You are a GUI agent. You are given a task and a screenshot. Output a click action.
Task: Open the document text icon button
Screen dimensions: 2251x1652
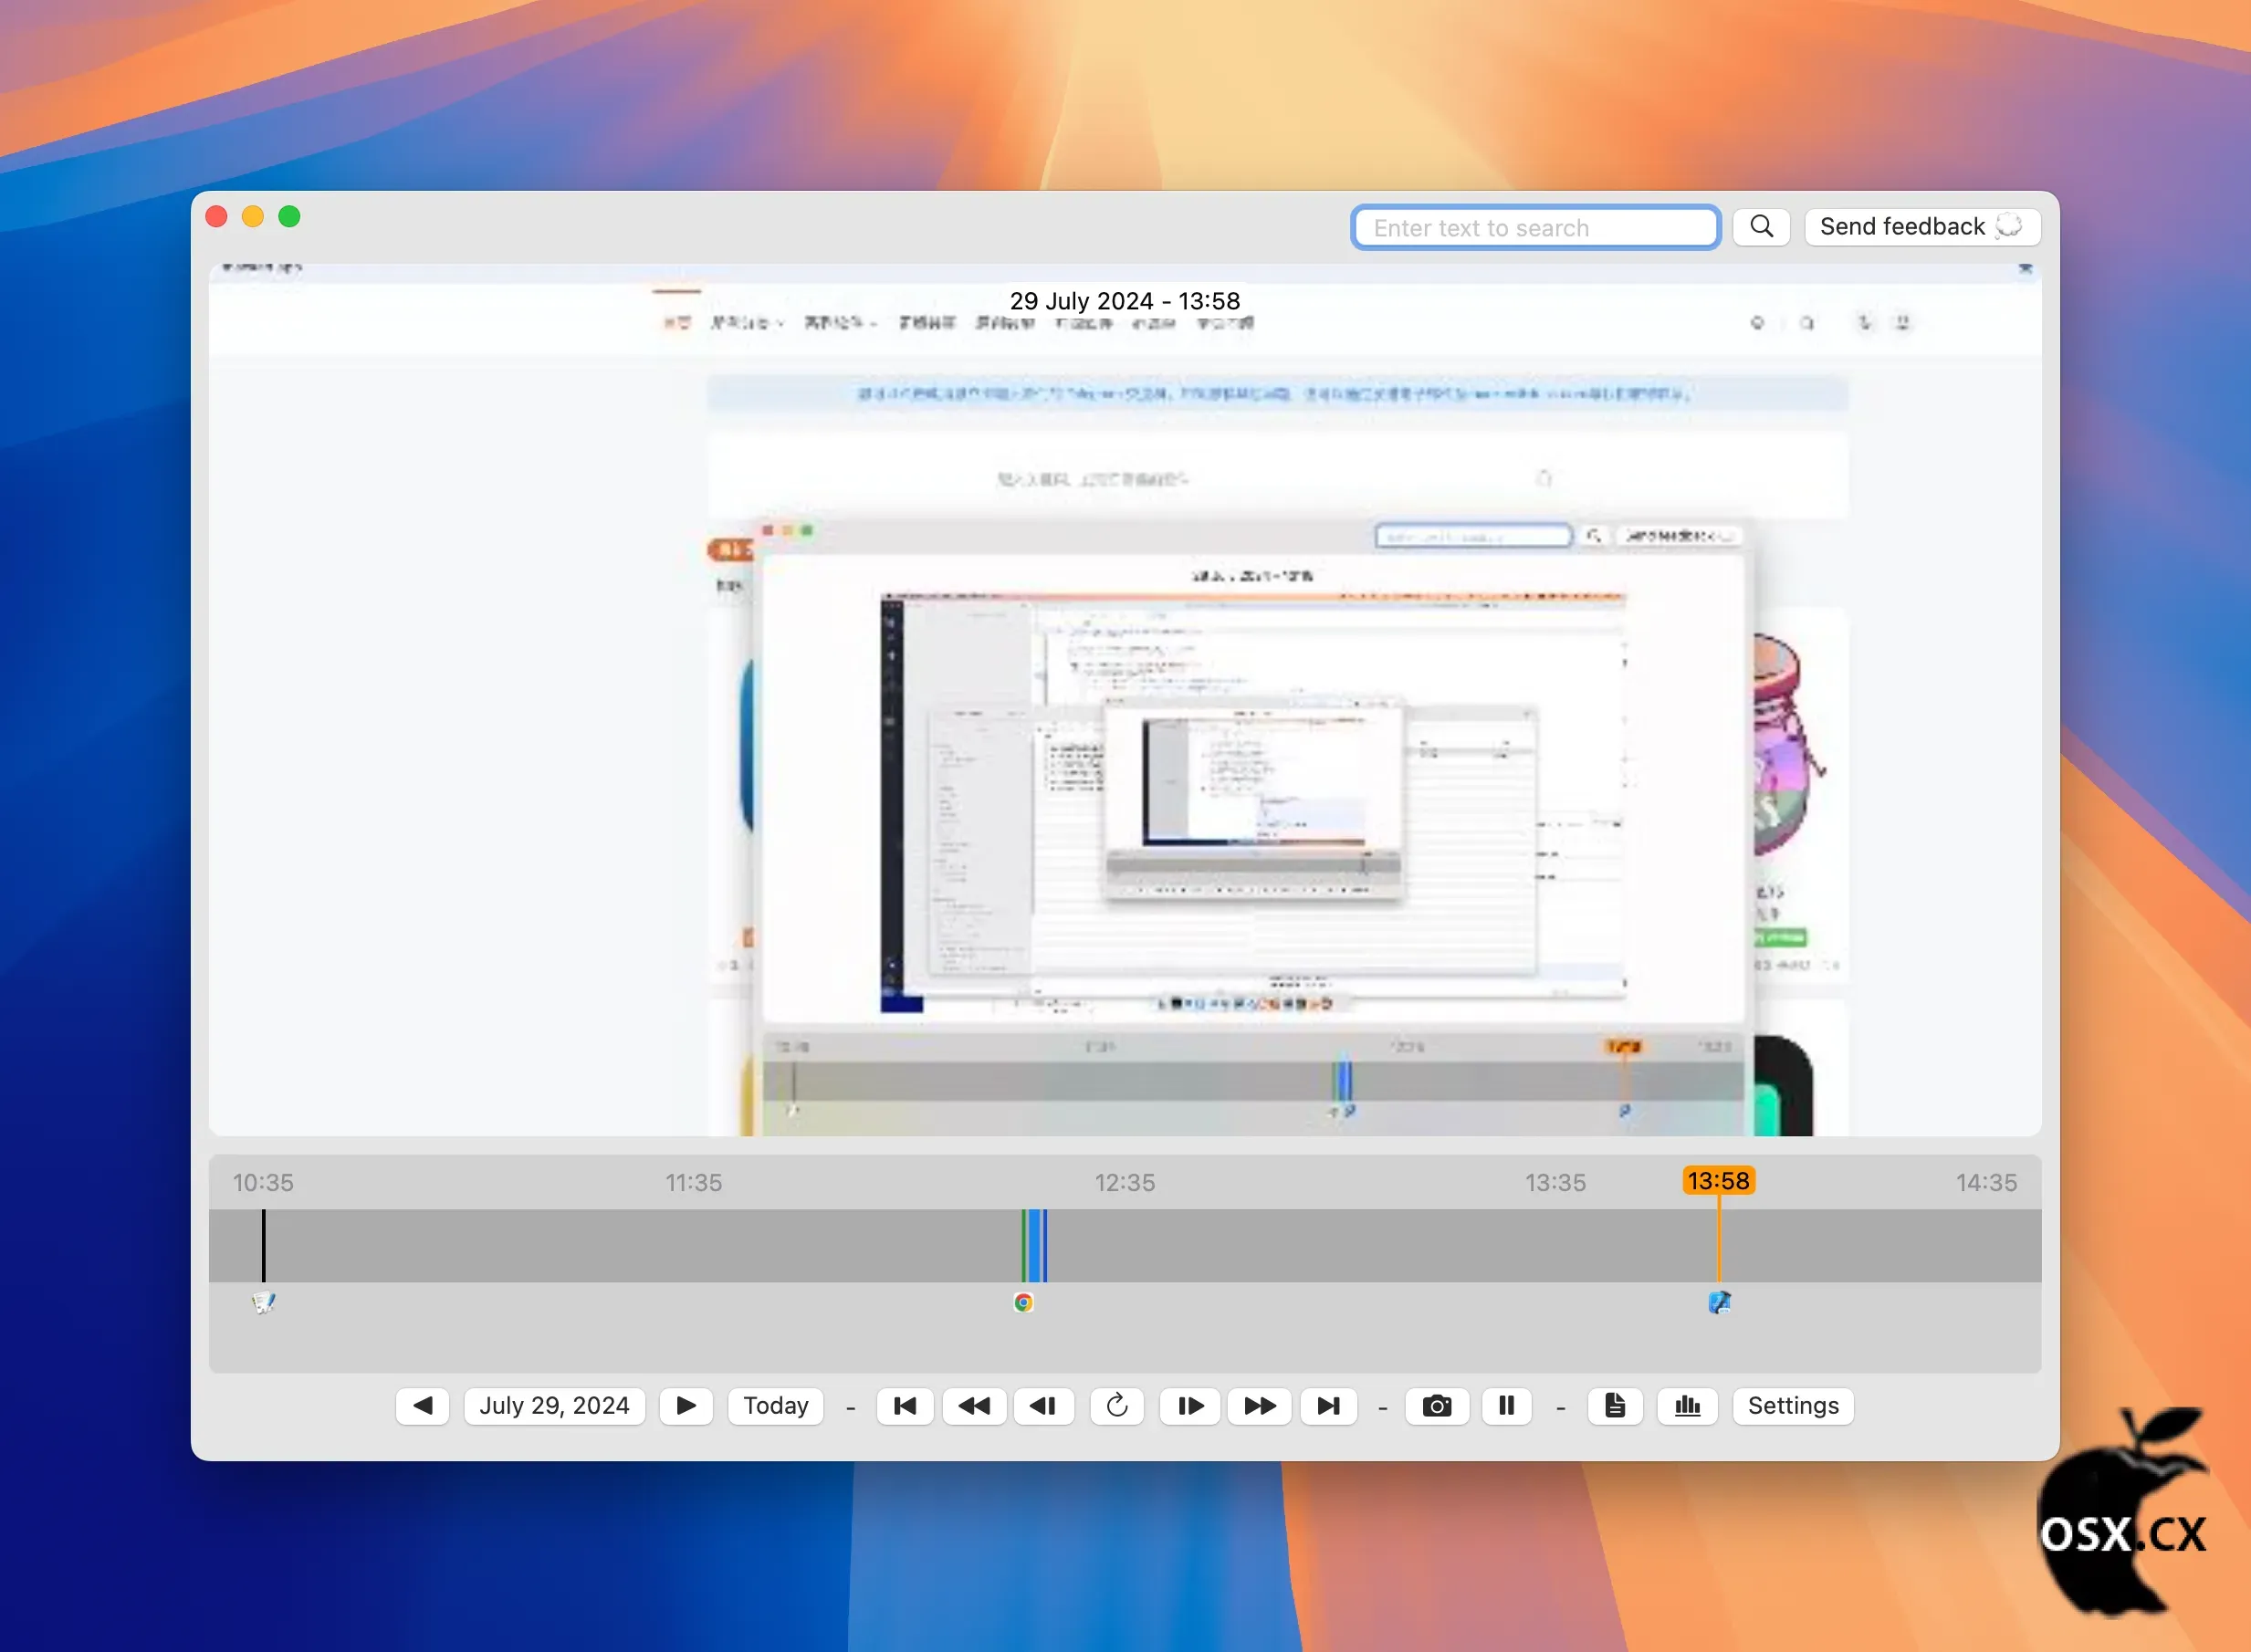1614,1406
